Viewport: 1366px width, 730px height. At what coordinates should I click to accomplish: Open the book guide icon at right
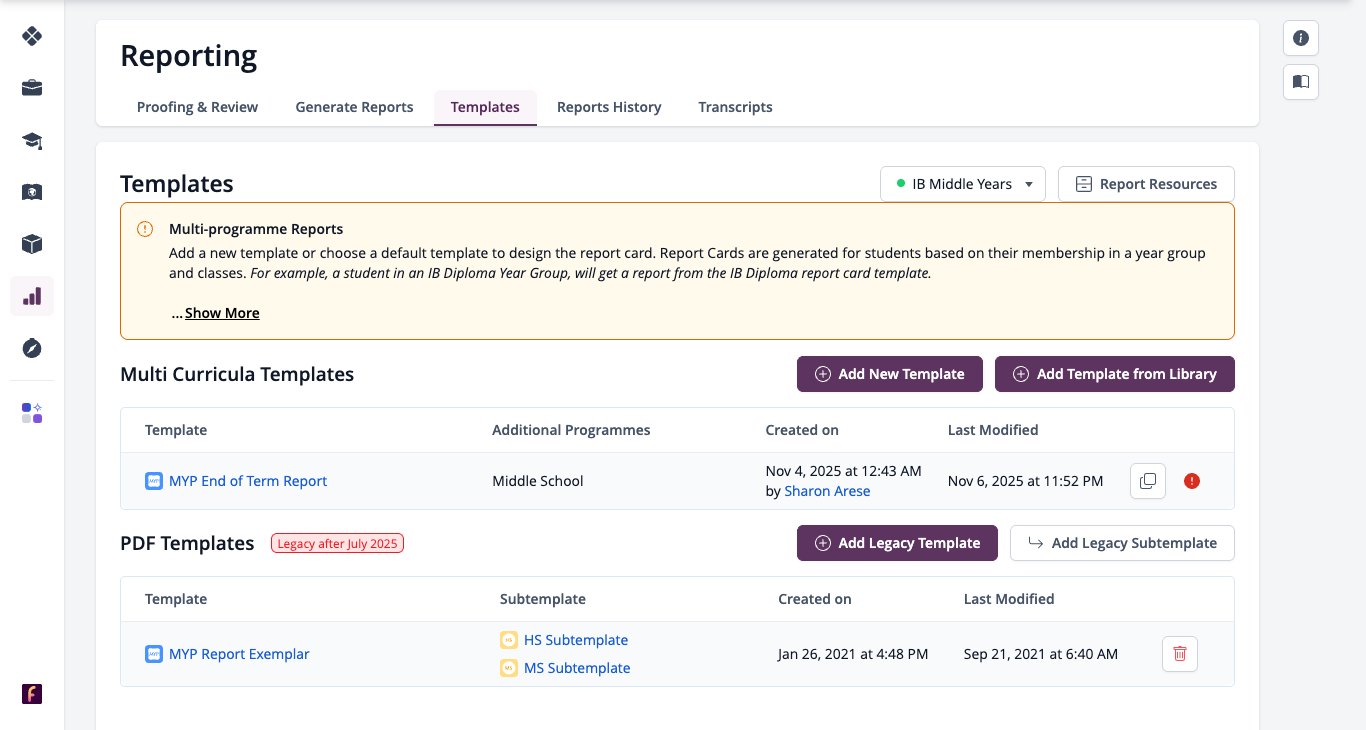1301,82
